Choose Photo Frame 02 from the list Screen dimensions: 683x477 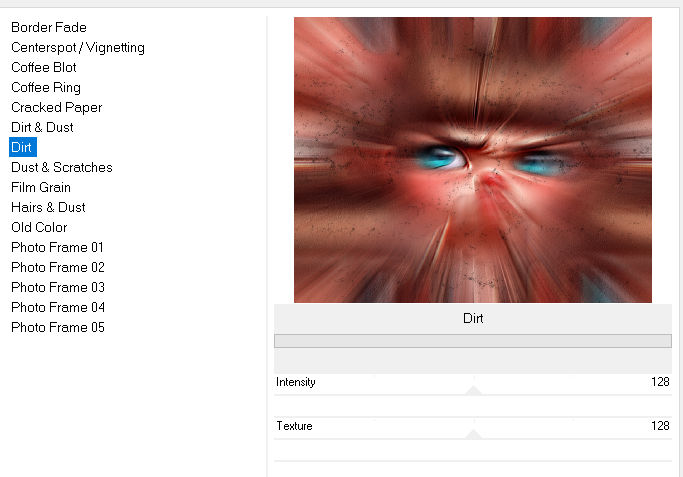(58, 267)
